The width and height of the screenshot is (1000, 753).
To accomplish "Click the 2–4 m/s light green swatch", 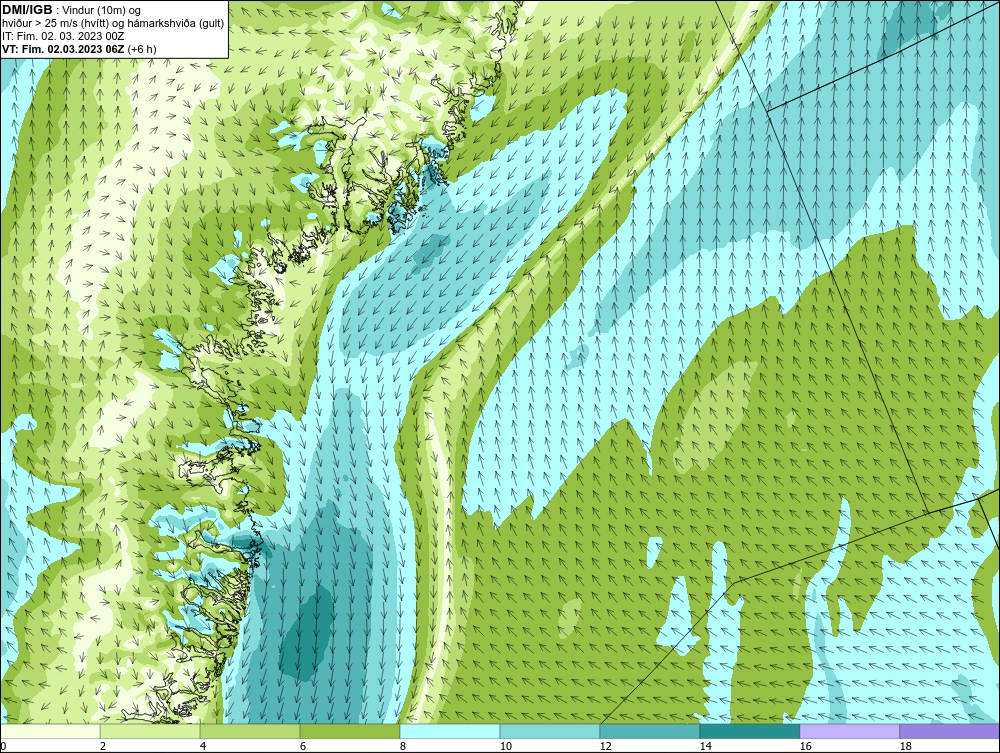I will (x=150, y=731).
